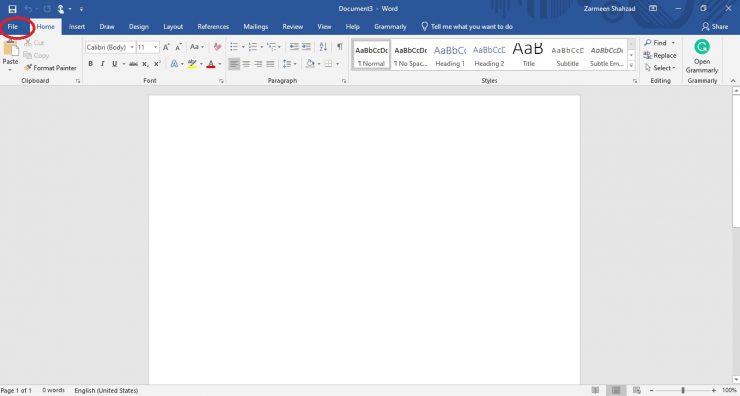Apply the Heading 1 style

[450, 55]
